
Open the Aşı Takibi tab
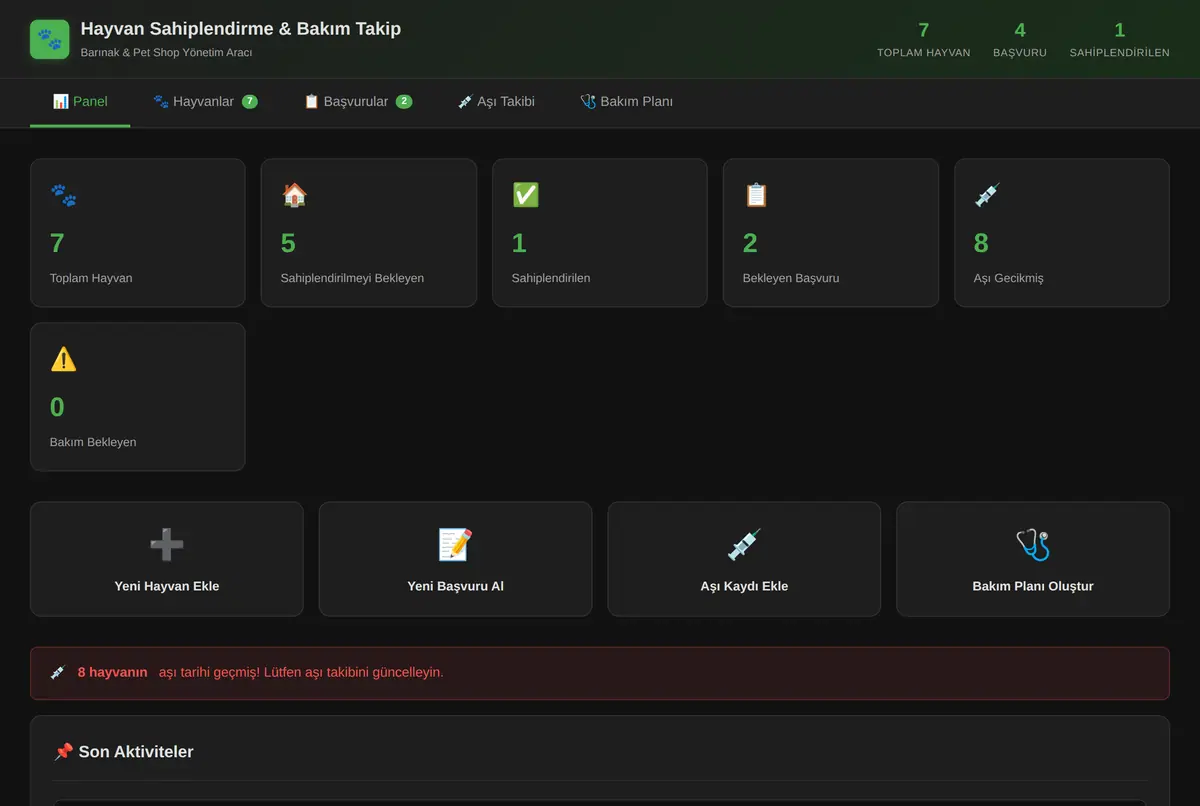[x=496, y=102]
